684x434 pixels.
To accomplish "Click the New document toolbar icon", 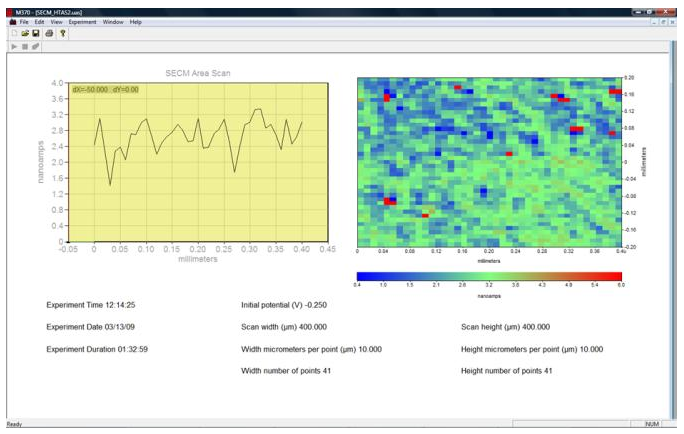I will [13, 33].
